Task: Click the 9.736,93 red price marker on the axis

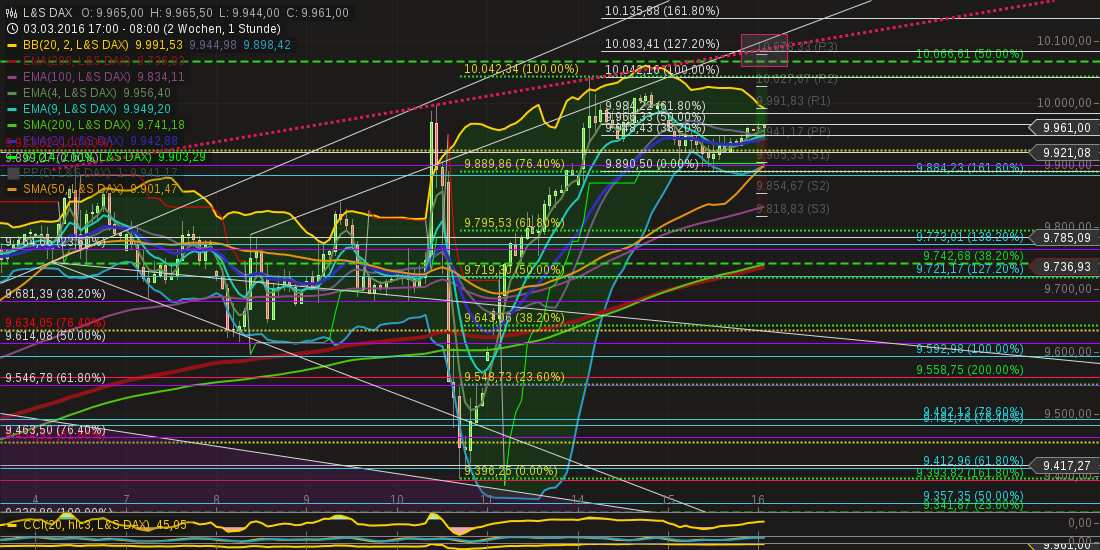Action: pos(1063,267)
